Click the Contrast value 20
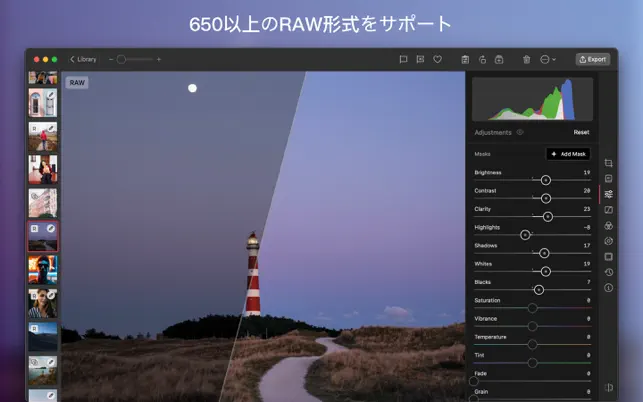 click(x=587, y=191)
